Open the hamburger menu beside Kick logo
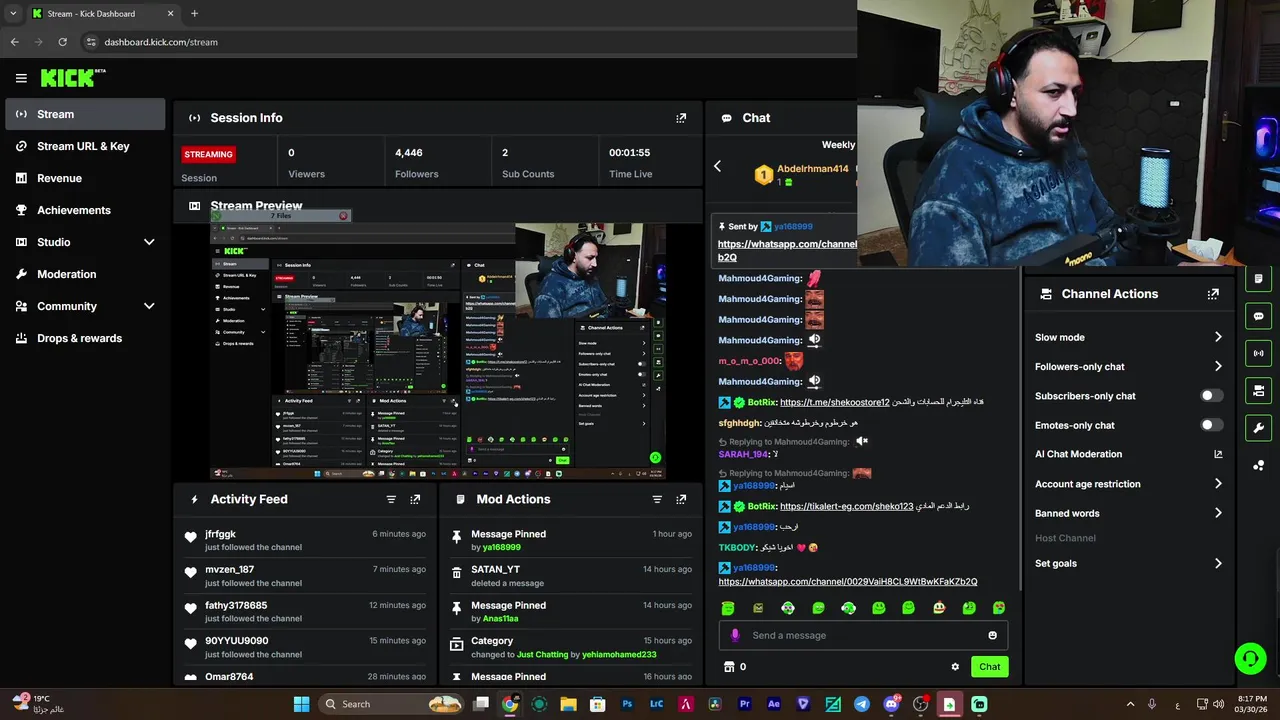This screenshot has height=720, width=1280. pos(21,78)
